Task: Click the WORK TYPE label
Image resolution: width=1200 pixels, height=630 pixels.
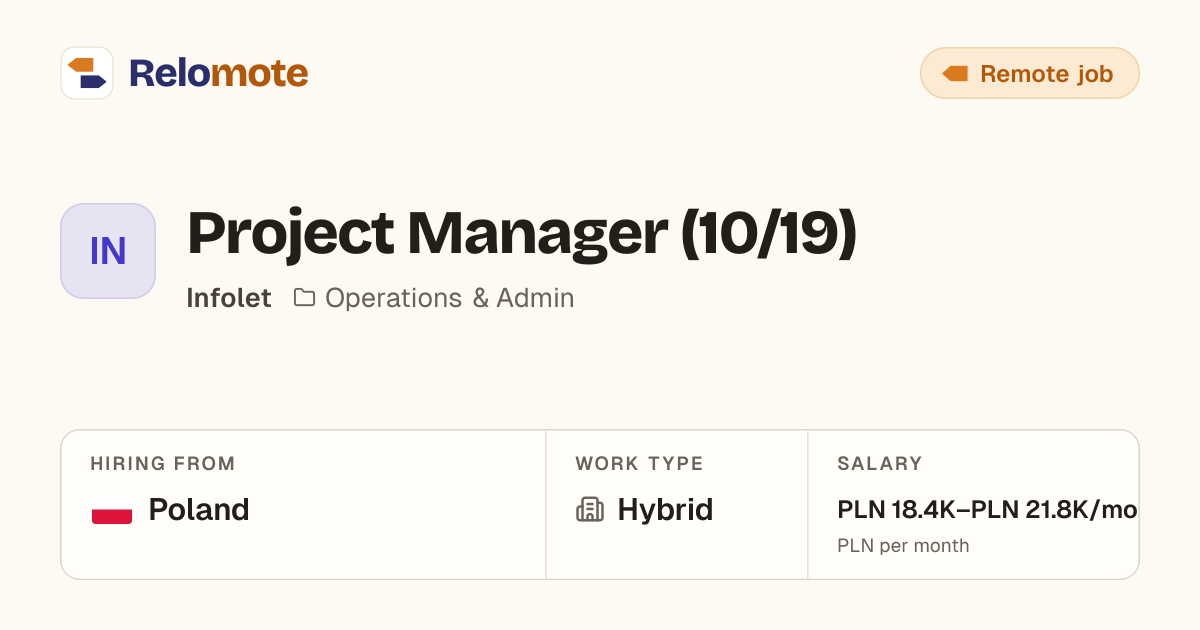Action: [640, 464]
